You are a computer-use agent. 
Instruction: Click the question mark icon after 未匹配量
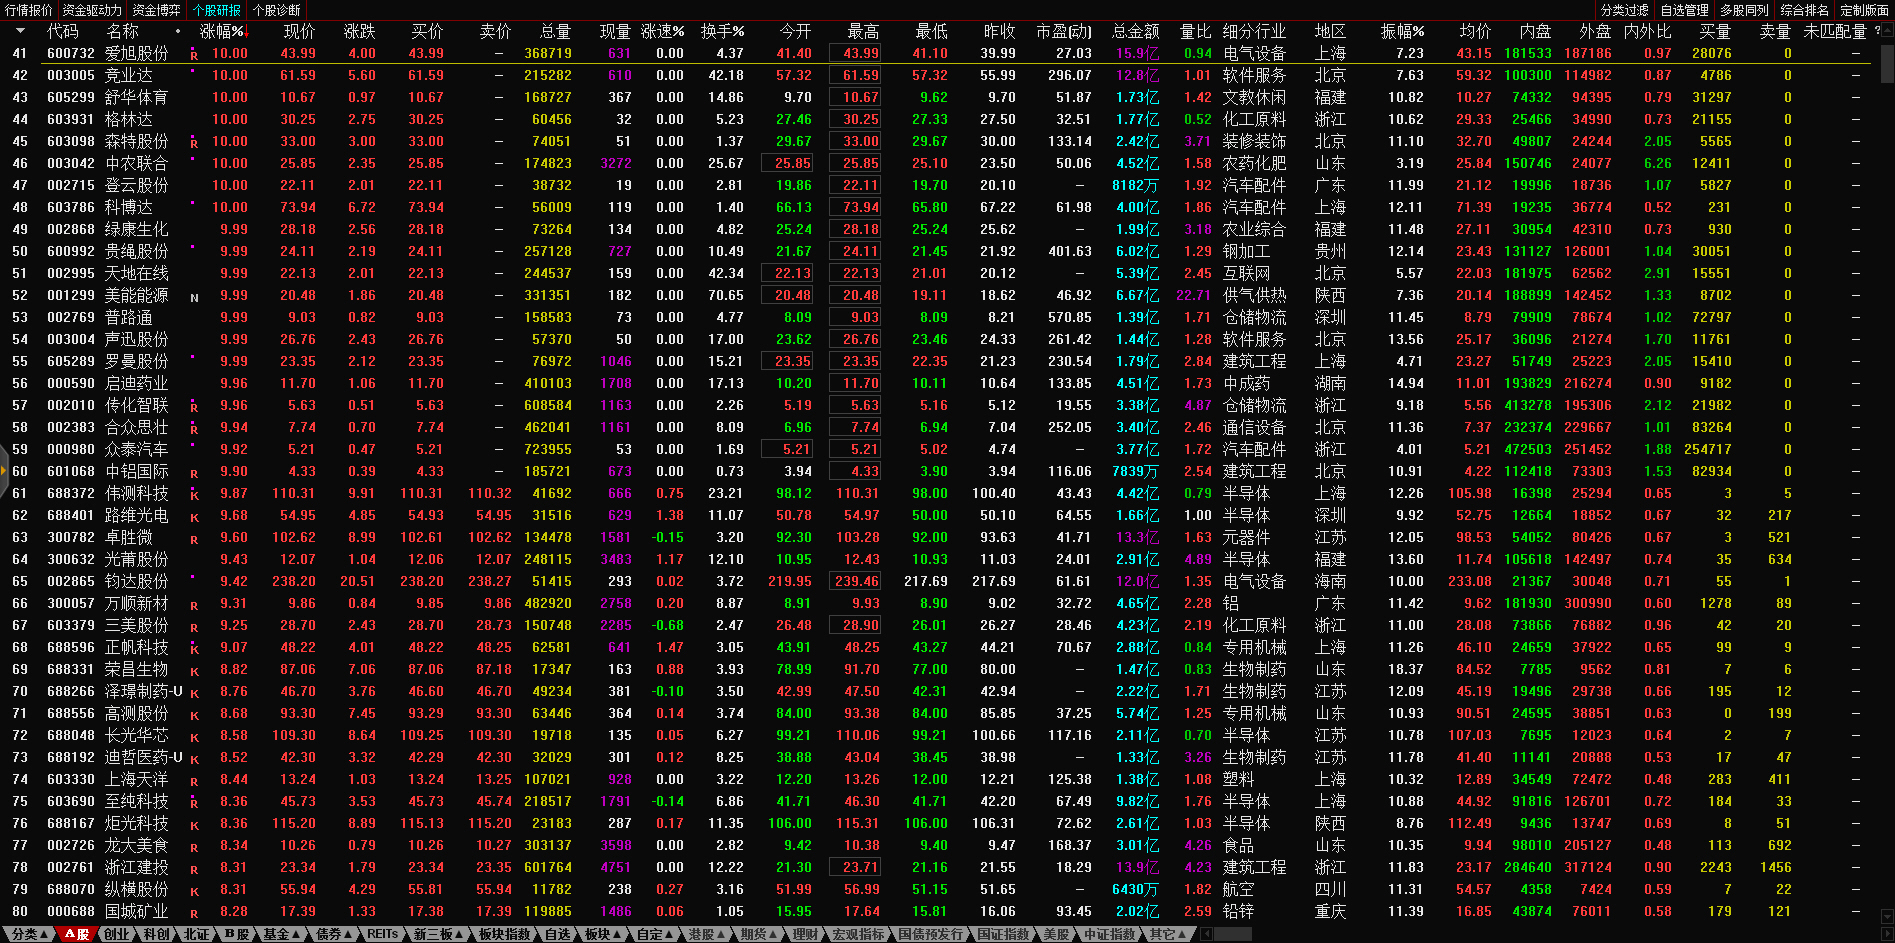pos(1877,31)
